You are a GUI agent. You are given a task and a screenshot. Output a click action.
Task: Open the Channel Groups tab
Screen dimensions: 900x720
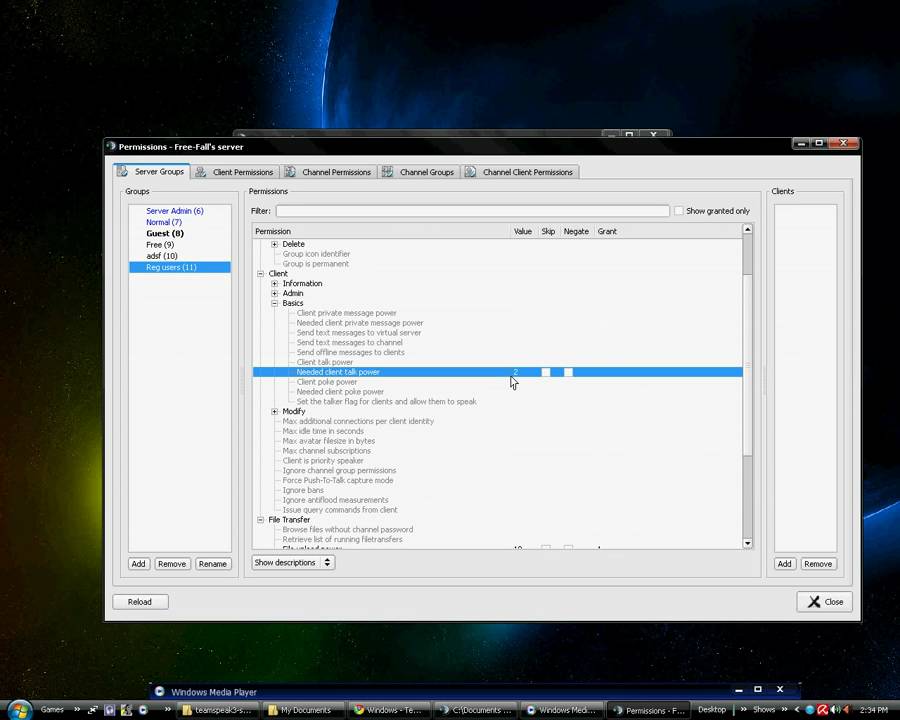[419, 172]
